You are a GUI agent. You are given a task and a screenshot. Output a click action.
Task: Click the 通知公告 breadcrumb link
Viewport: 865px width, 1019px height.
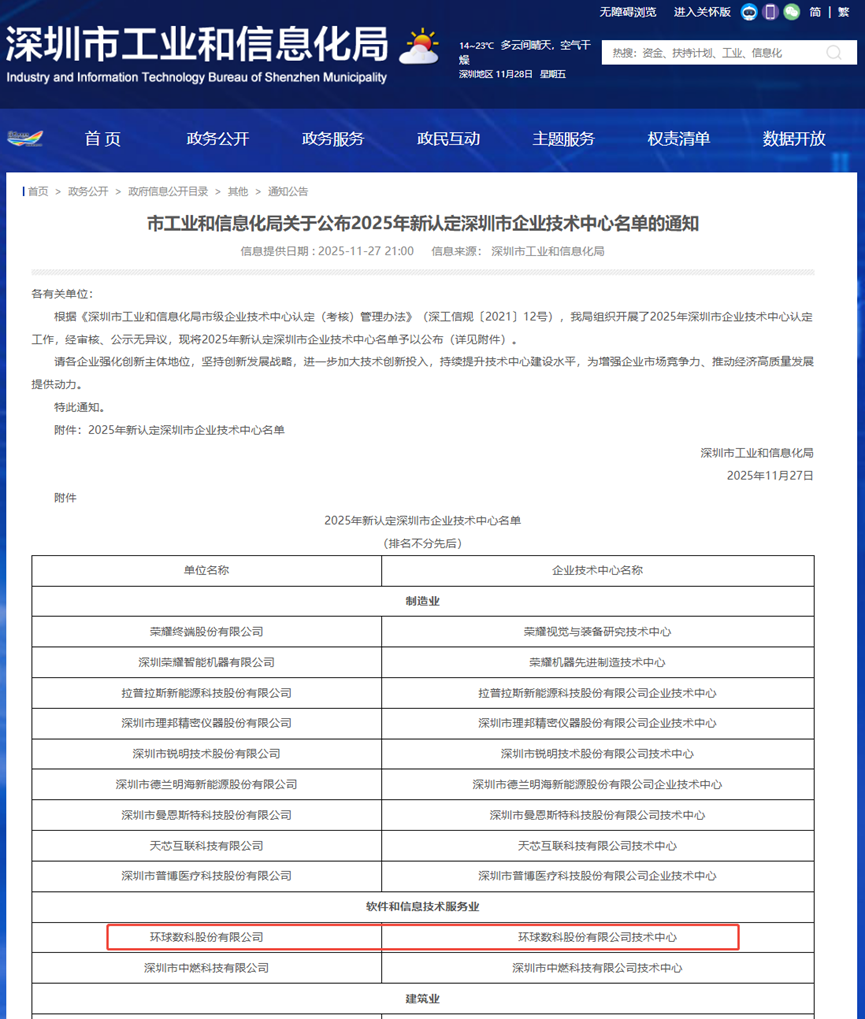pos(288,192)
